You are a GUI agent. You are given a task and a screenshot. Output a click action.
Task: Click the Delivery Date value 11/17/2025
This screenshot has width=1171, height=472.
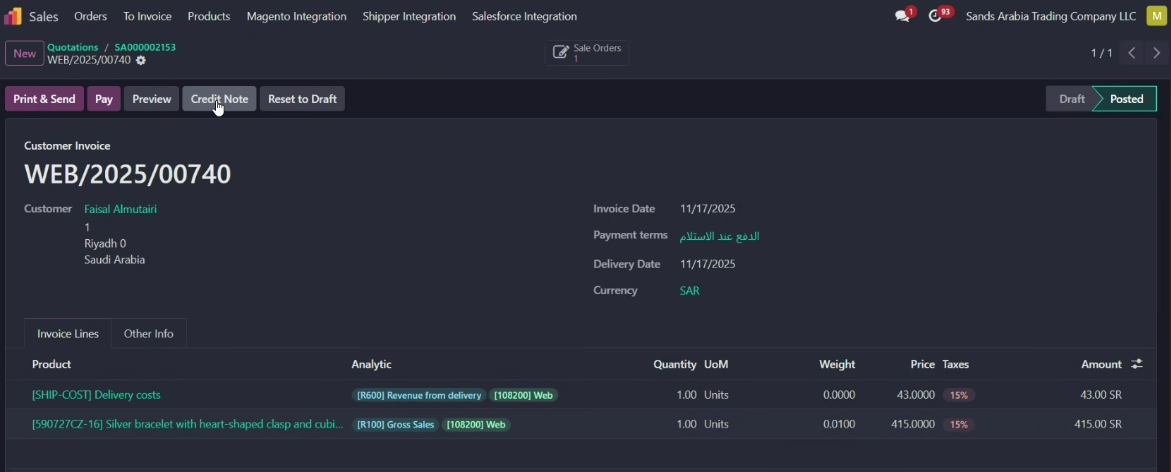[707, 264]
